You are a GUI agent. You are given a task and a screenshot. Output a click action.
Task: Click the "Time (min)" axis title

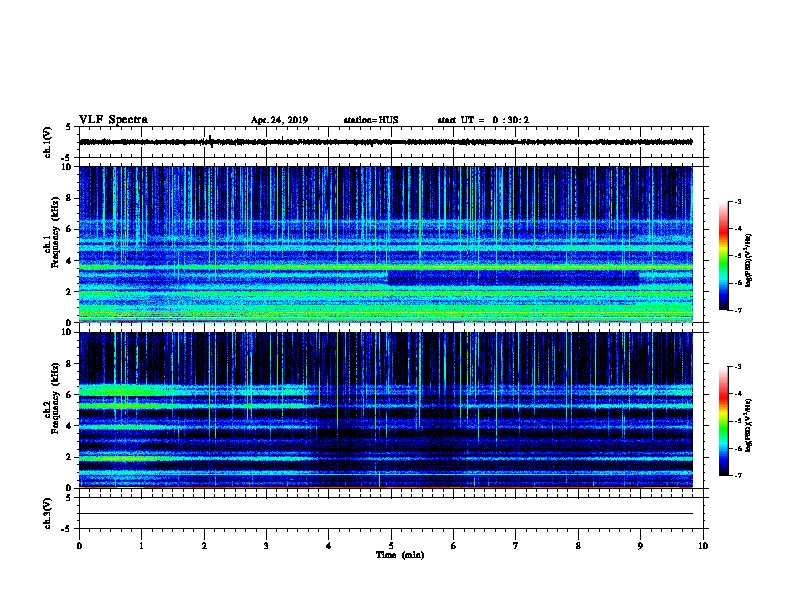(400, 555)
